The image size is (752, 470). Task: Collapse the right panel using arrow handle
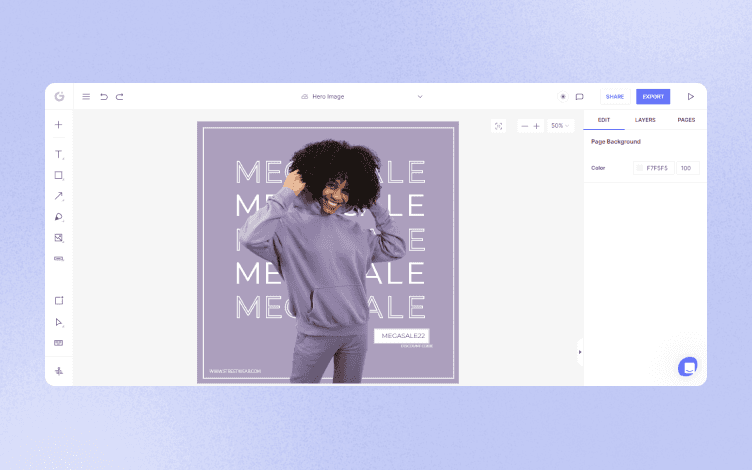coord(580,352)
